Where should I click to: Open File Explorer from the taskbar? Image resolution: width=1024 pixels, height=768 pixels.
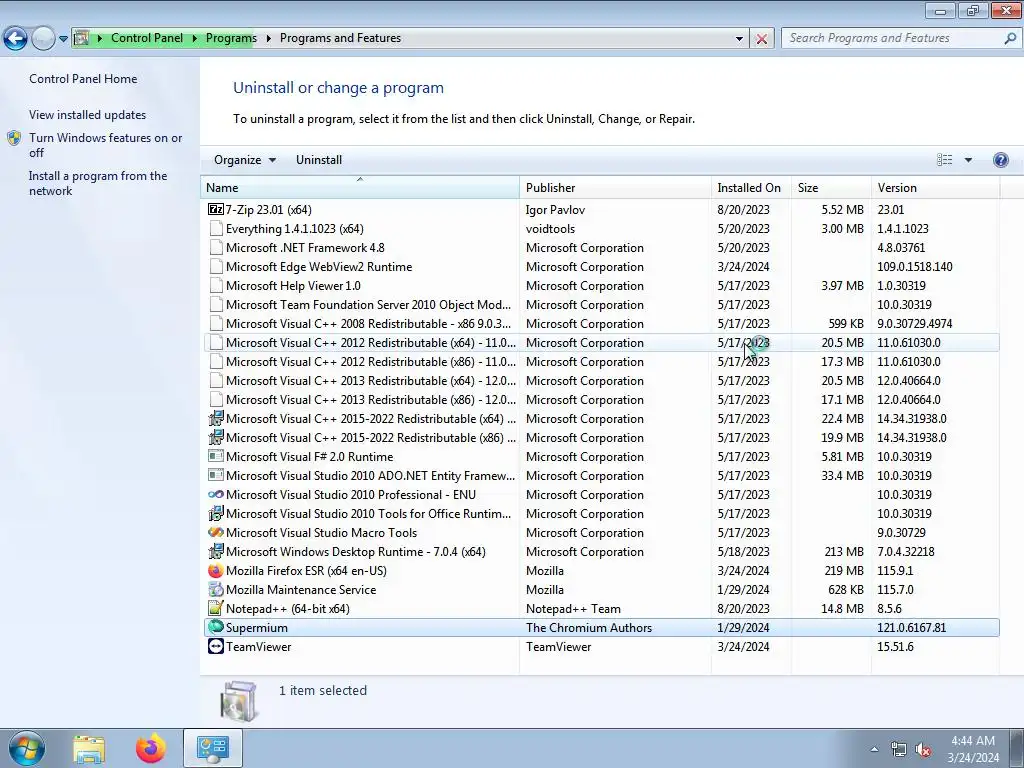pos(89,748)
